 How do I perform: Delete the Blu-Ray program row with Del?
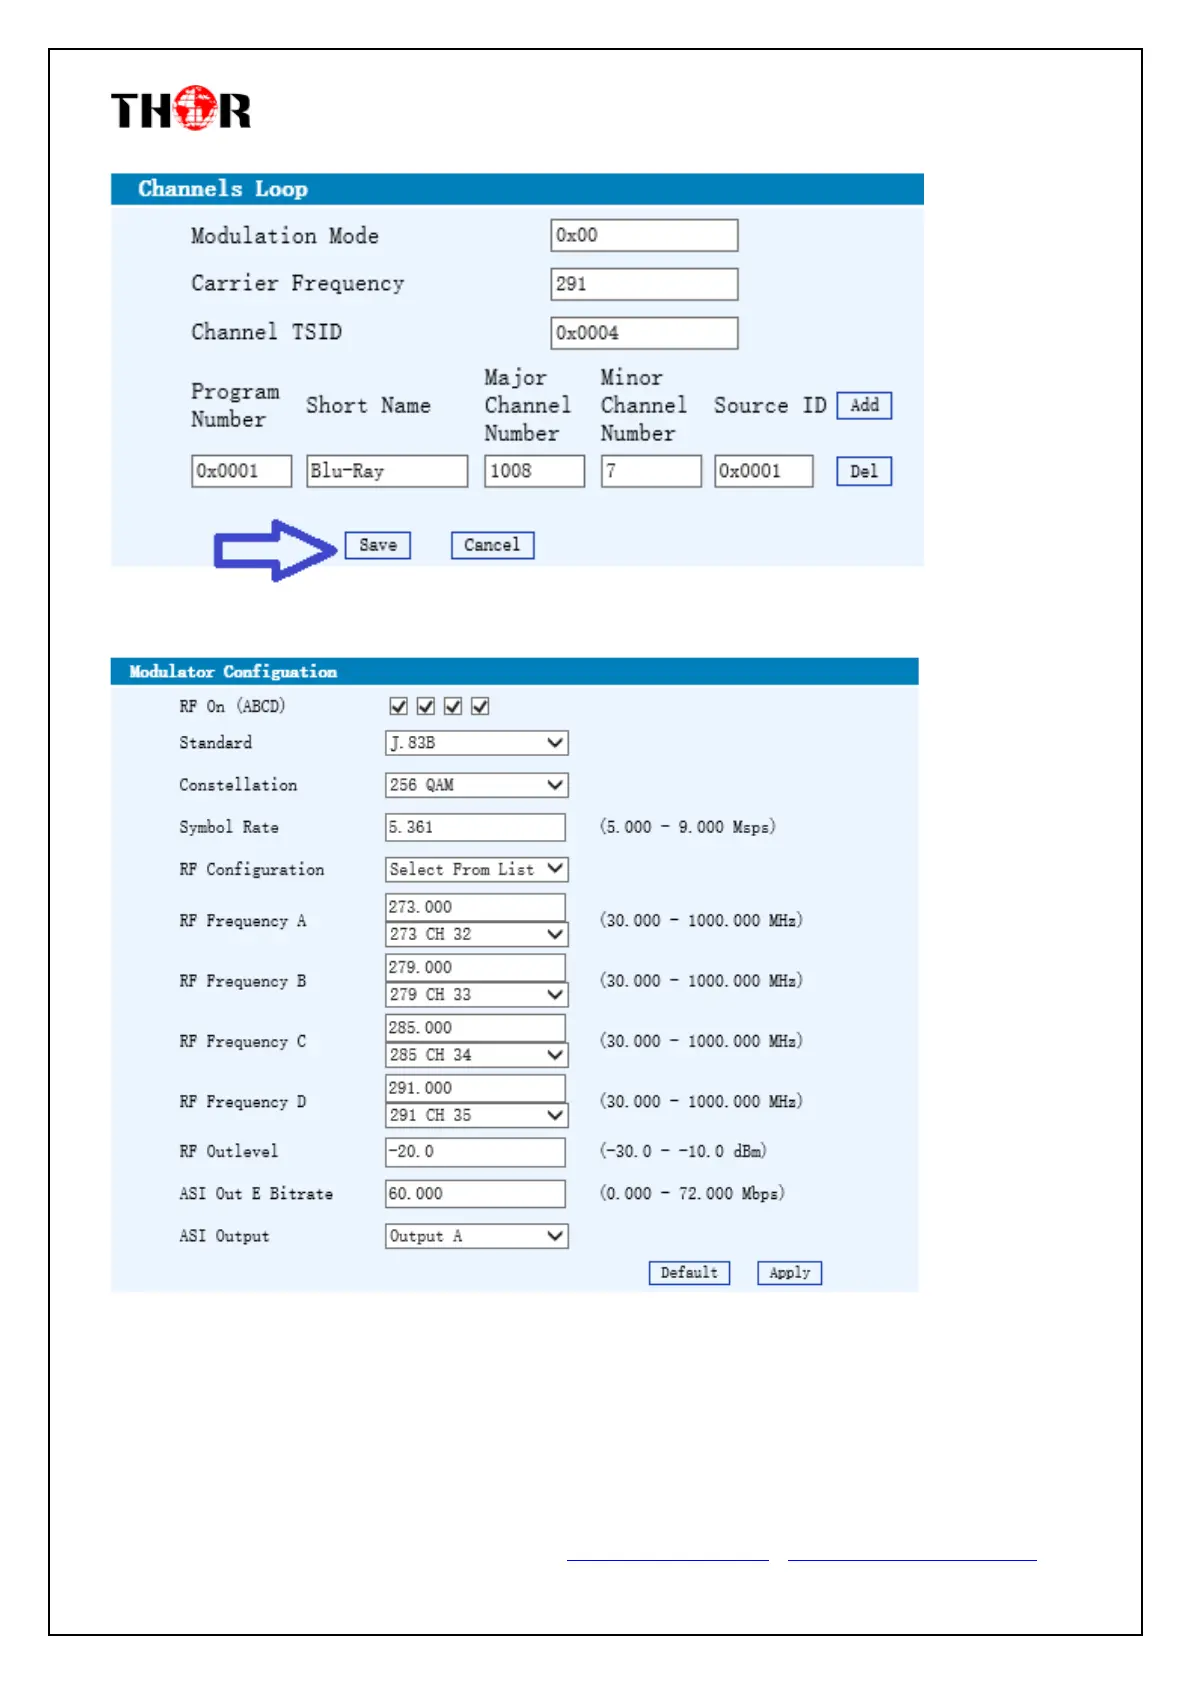864,471
